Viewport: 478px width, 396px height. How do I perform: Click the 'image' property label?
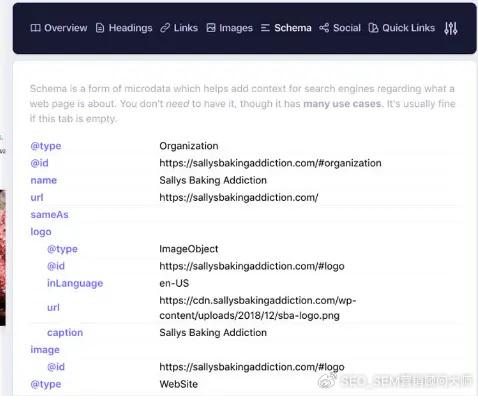[x=45, y=350]
